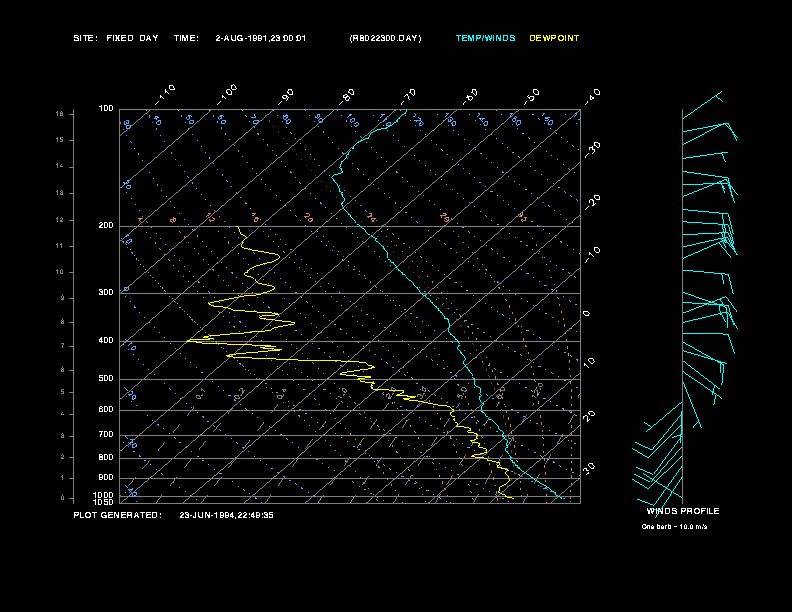The image size is (792, 612).
Task: Click the vertical axis of the wind profile
Action: click(682, 306)
